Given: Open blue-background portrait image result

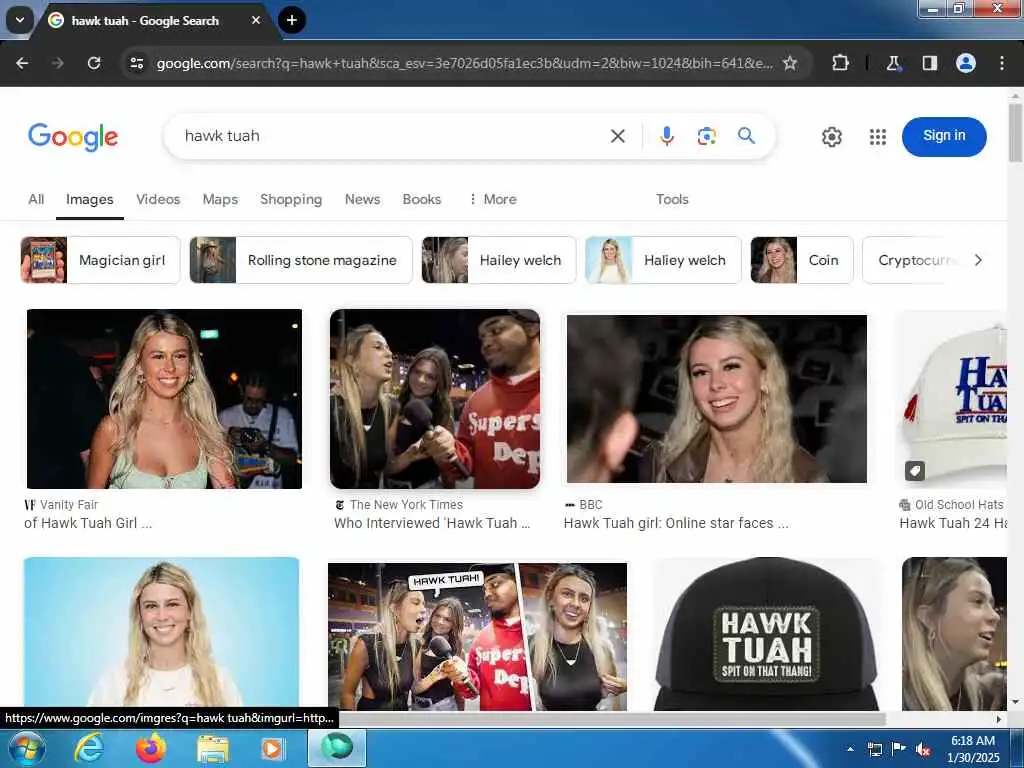Looking at the screenshot, I should [x=161, y=634].
